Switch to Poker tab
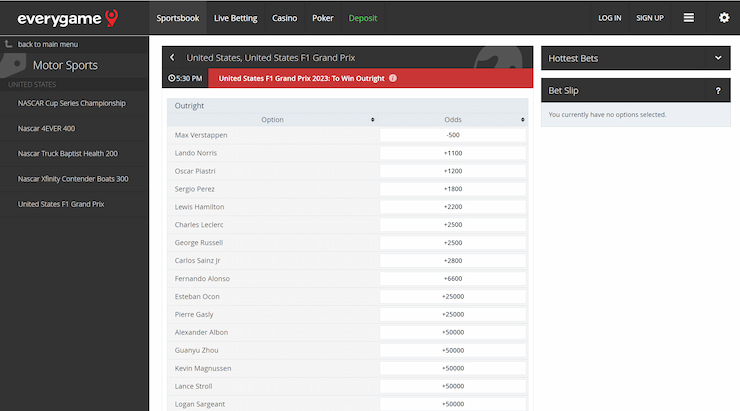The height and width of the screenshot is (411, 740). tap(323, 18)
